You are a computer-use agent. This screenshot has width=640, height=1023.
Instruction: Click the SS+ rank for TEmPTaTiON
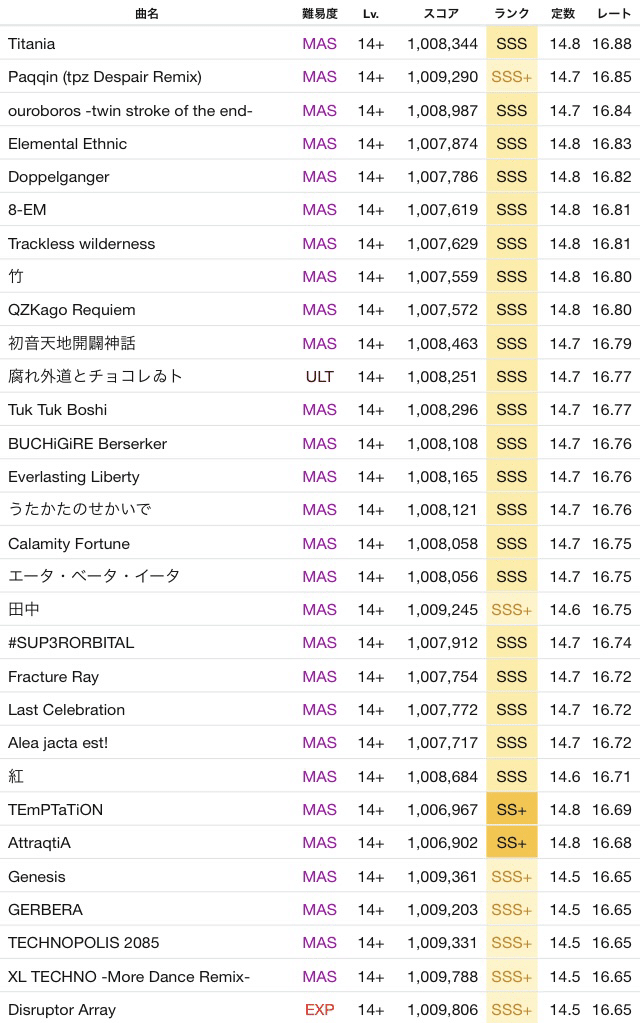[x=511, y=810]
